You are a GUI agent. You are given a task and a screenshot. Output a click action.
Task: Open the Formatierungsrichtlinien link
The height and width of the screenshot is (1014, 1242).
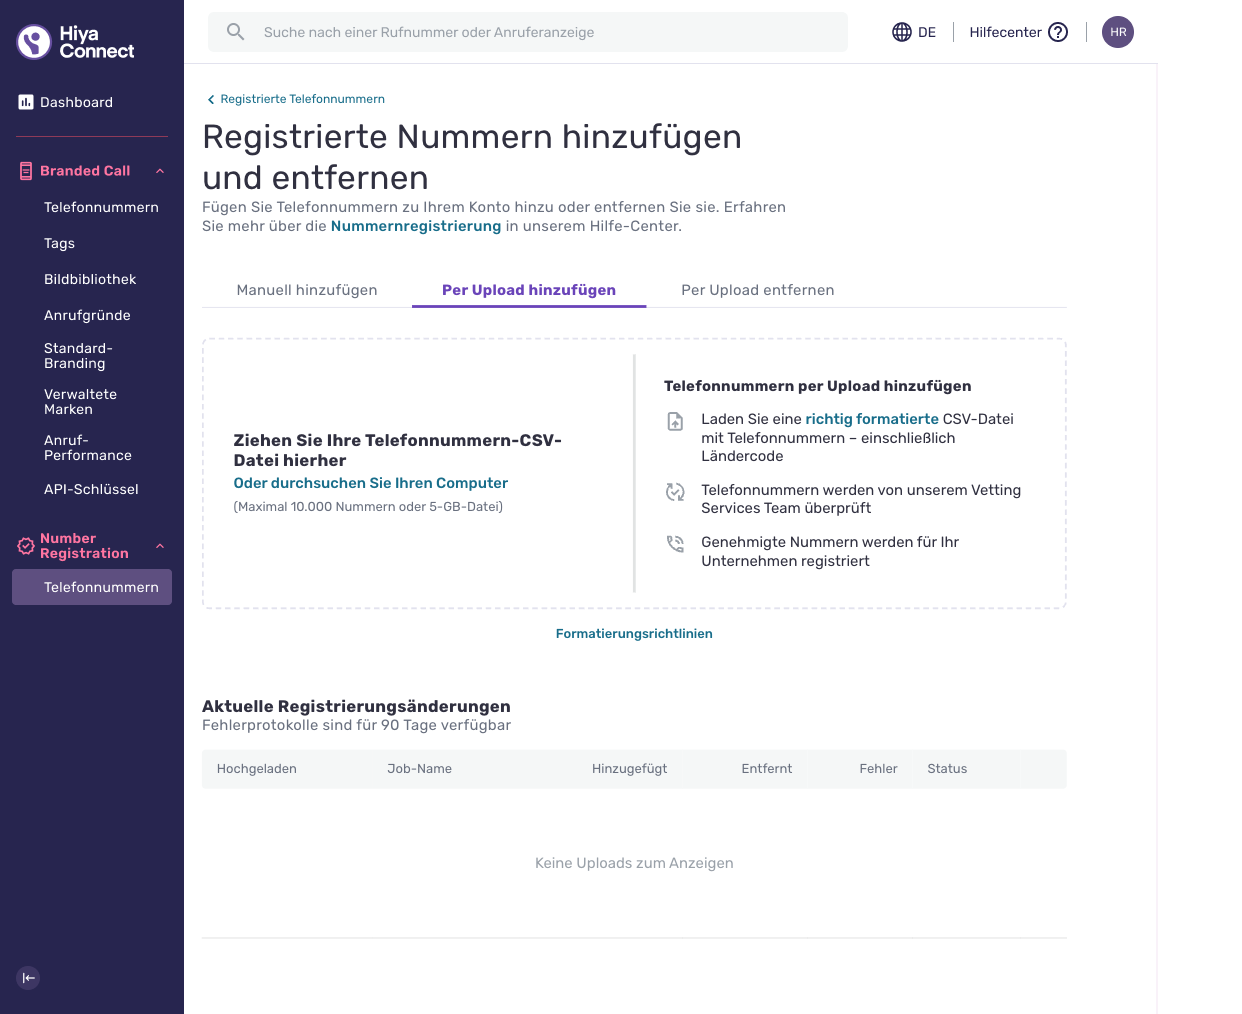click(634, 634)
